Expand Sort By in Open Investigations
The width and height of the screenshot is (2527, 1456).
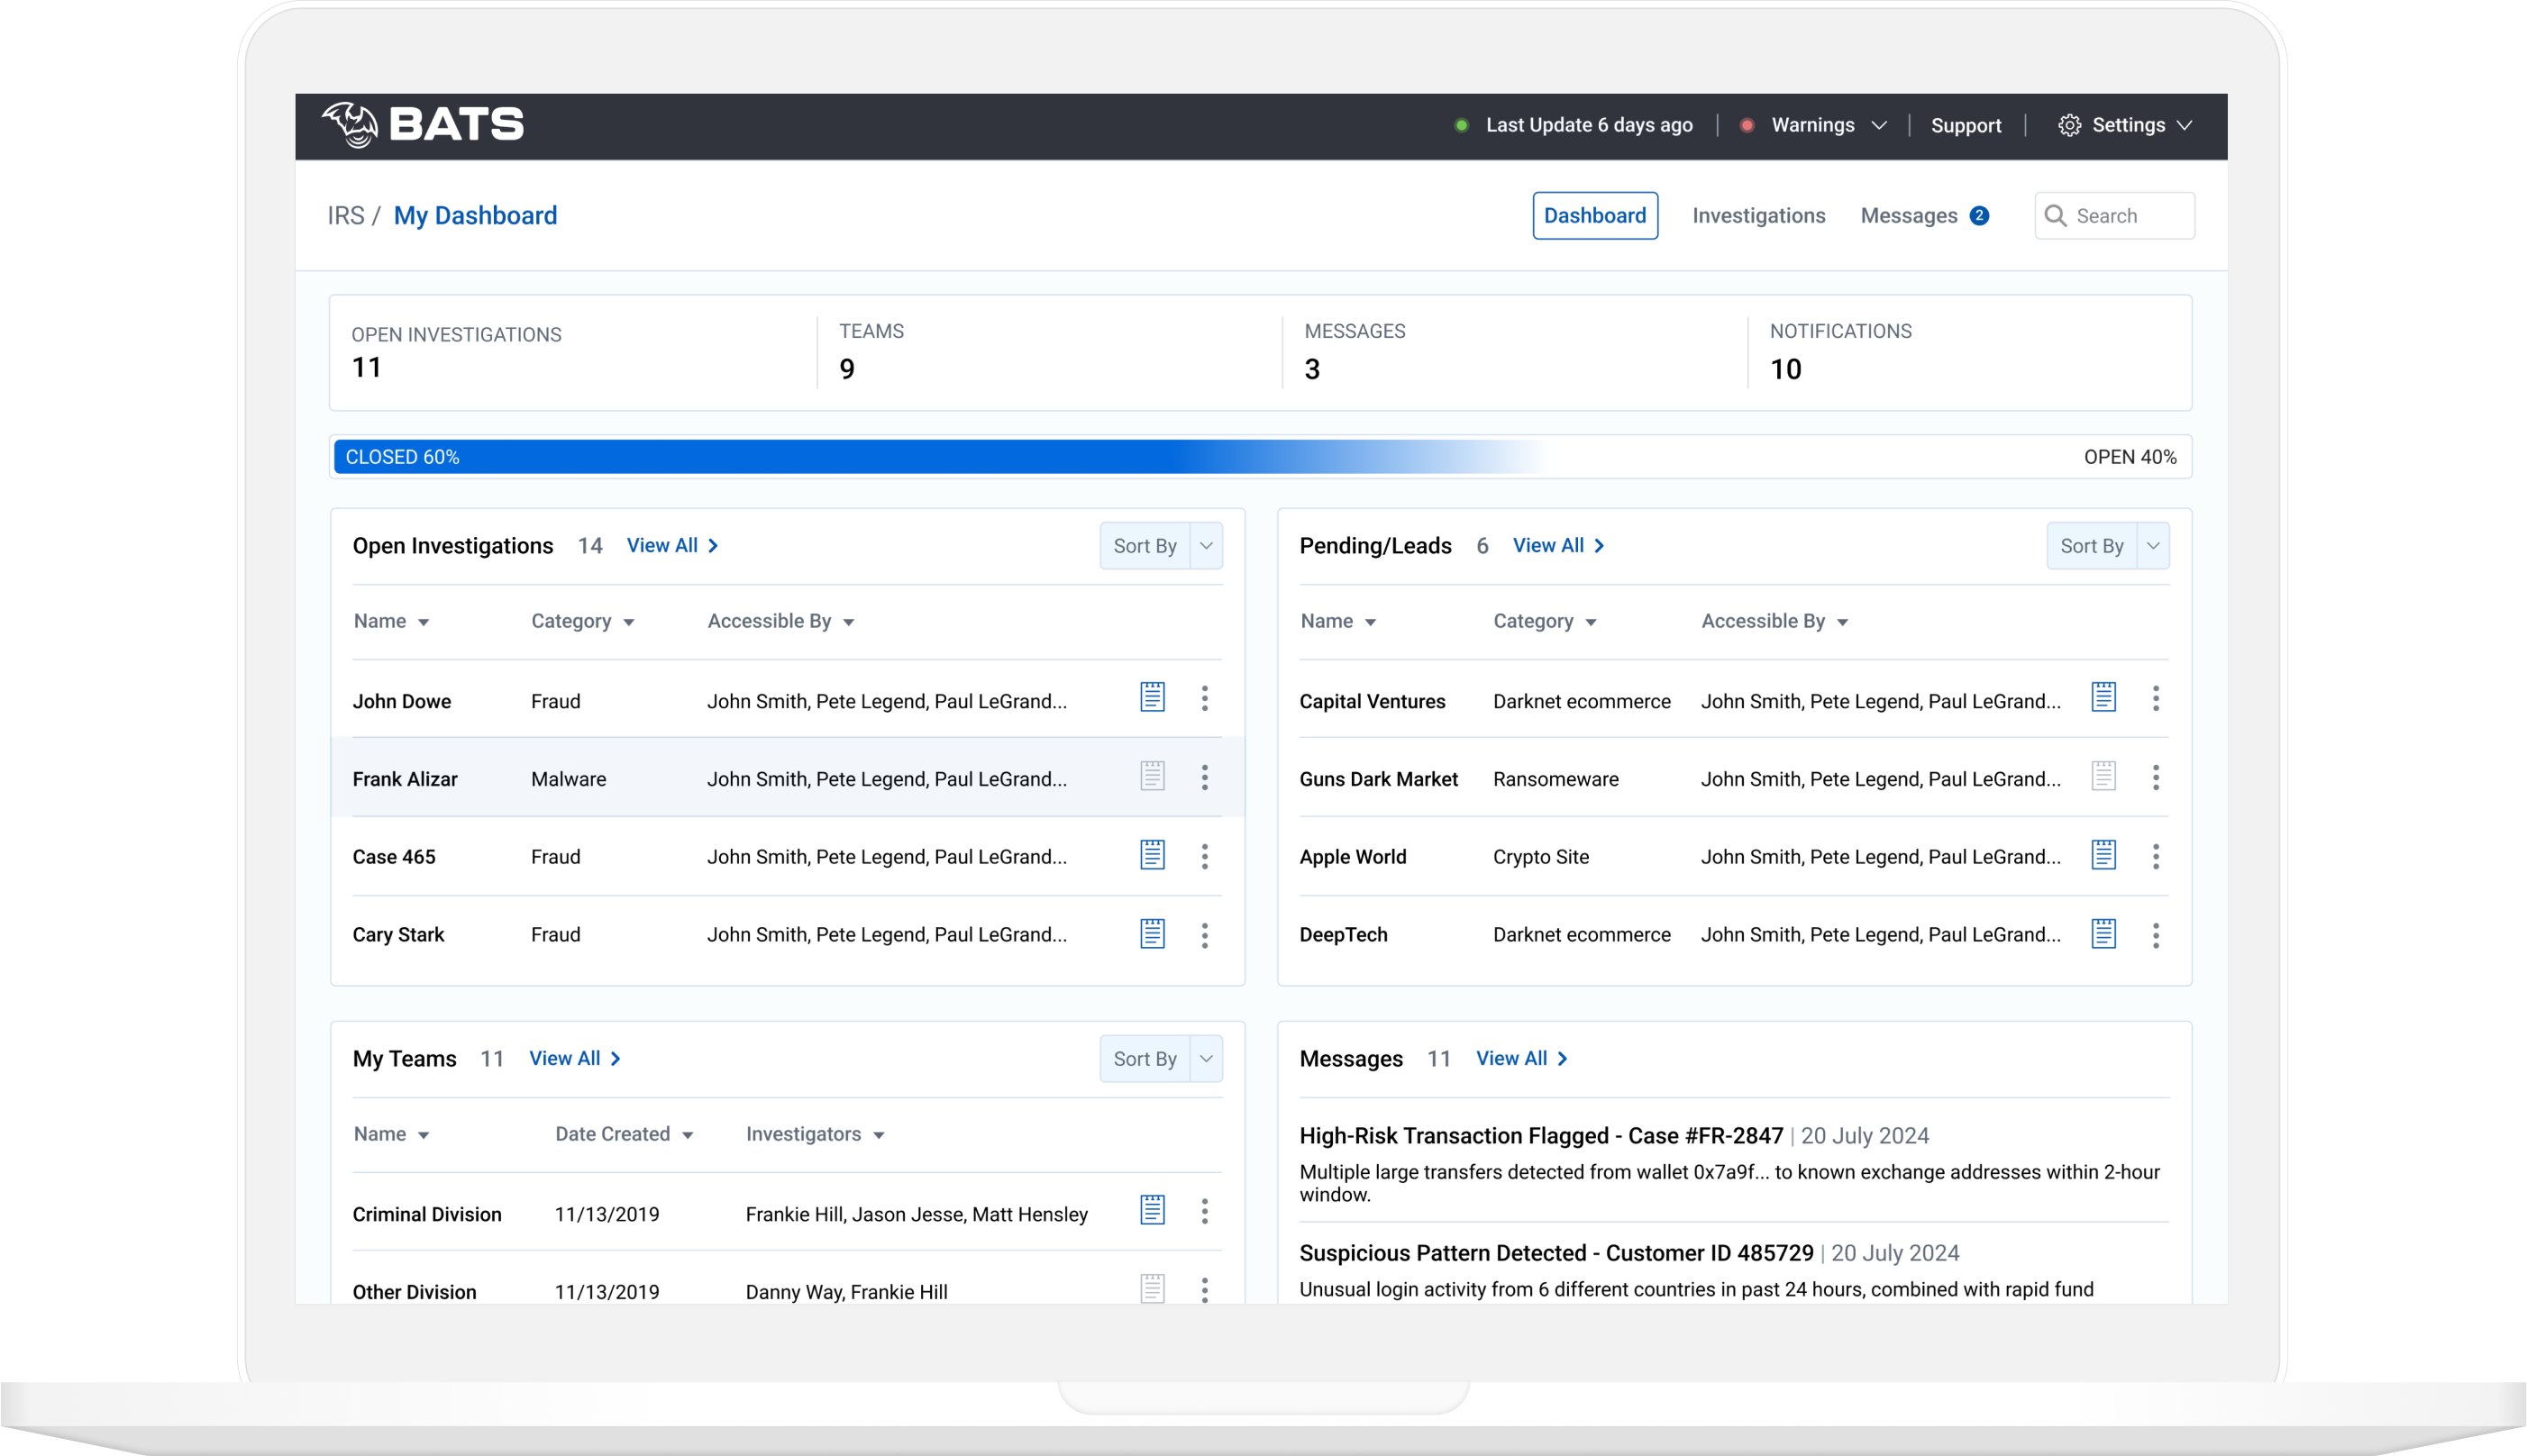point(1160,546)
